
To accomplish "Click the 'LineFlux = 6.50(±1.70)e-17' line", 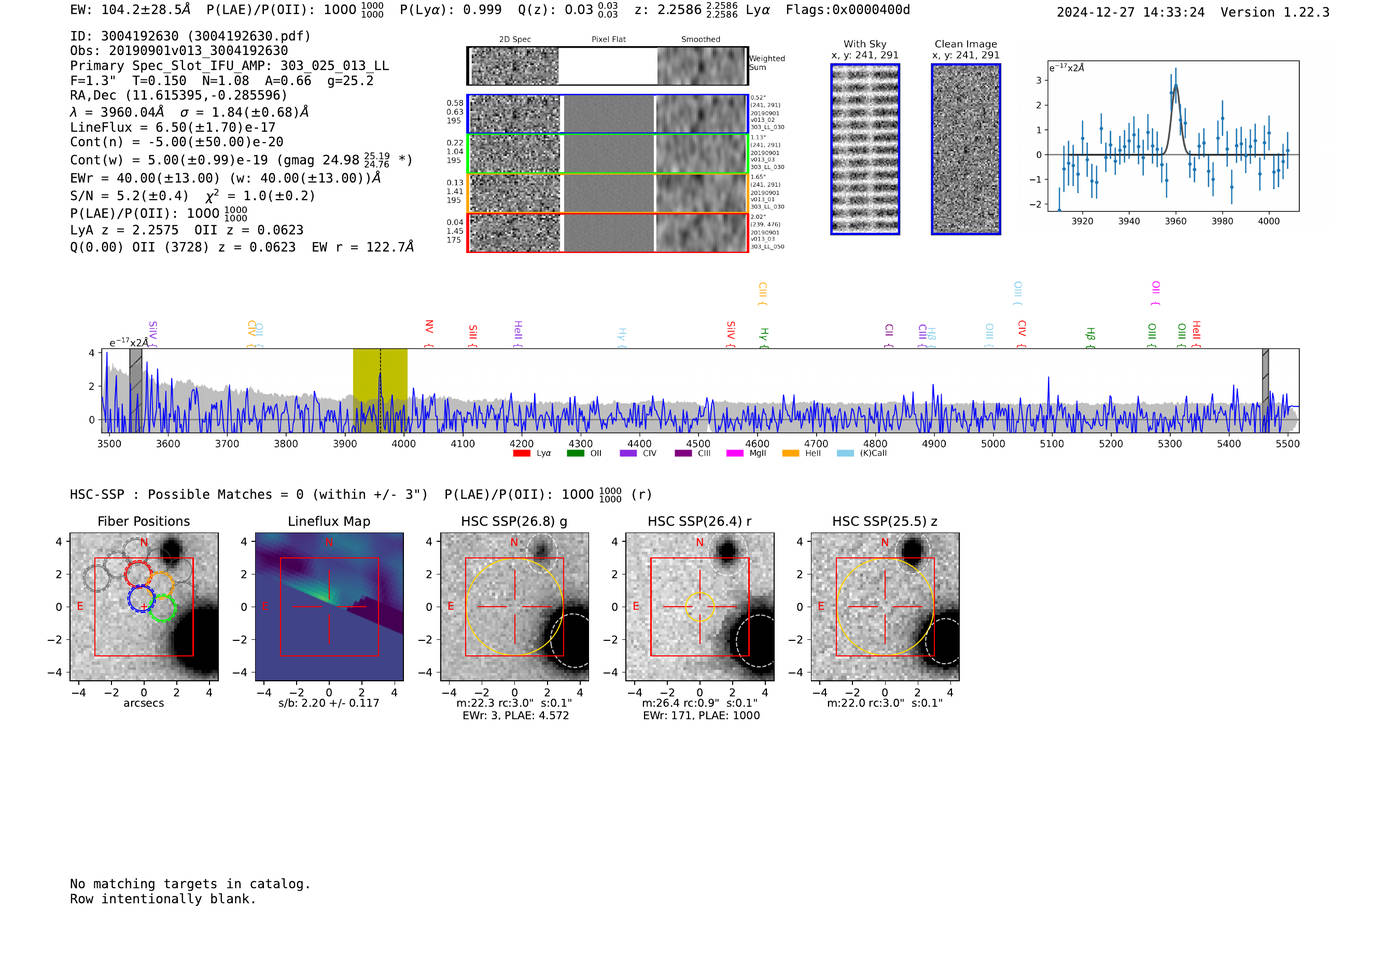I will point(172,127).
